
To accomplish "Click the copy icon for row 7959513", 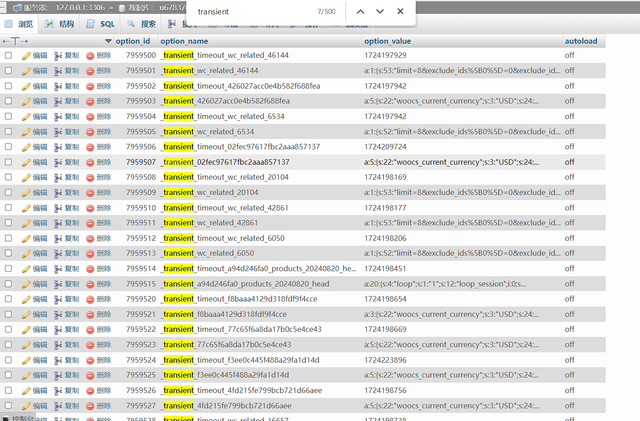I will pyautogui.click(x=58, y=254).
